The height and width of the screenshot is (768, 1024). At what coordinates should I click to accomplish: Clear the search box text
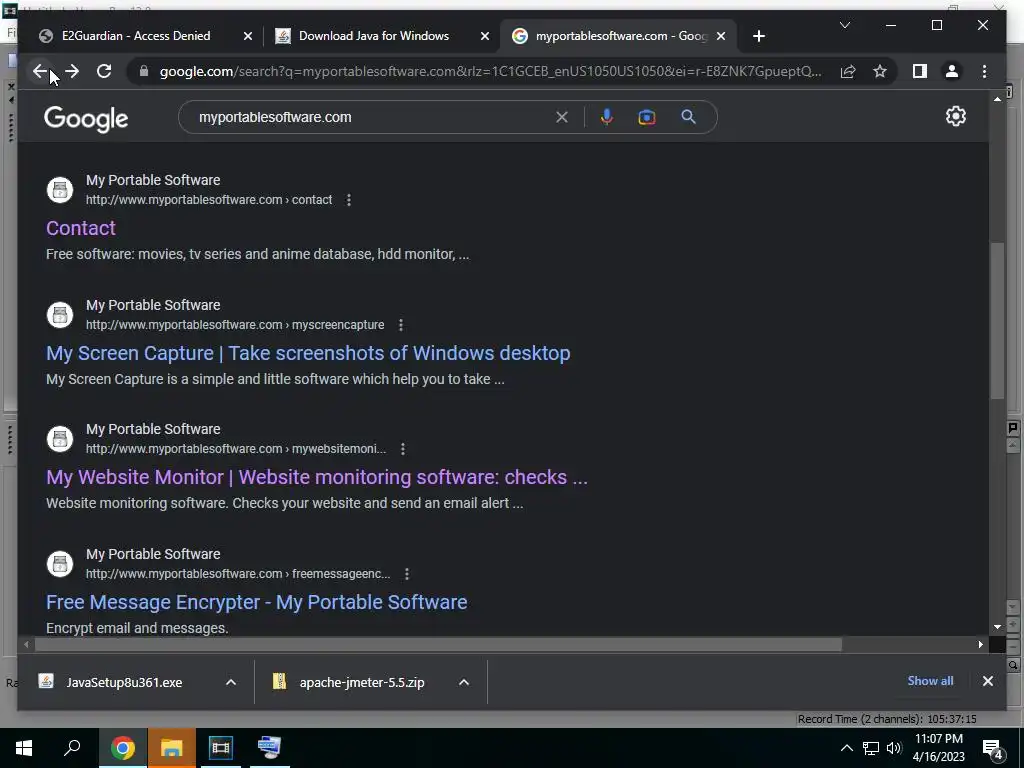pyautogui.click(x=562, y=118)
